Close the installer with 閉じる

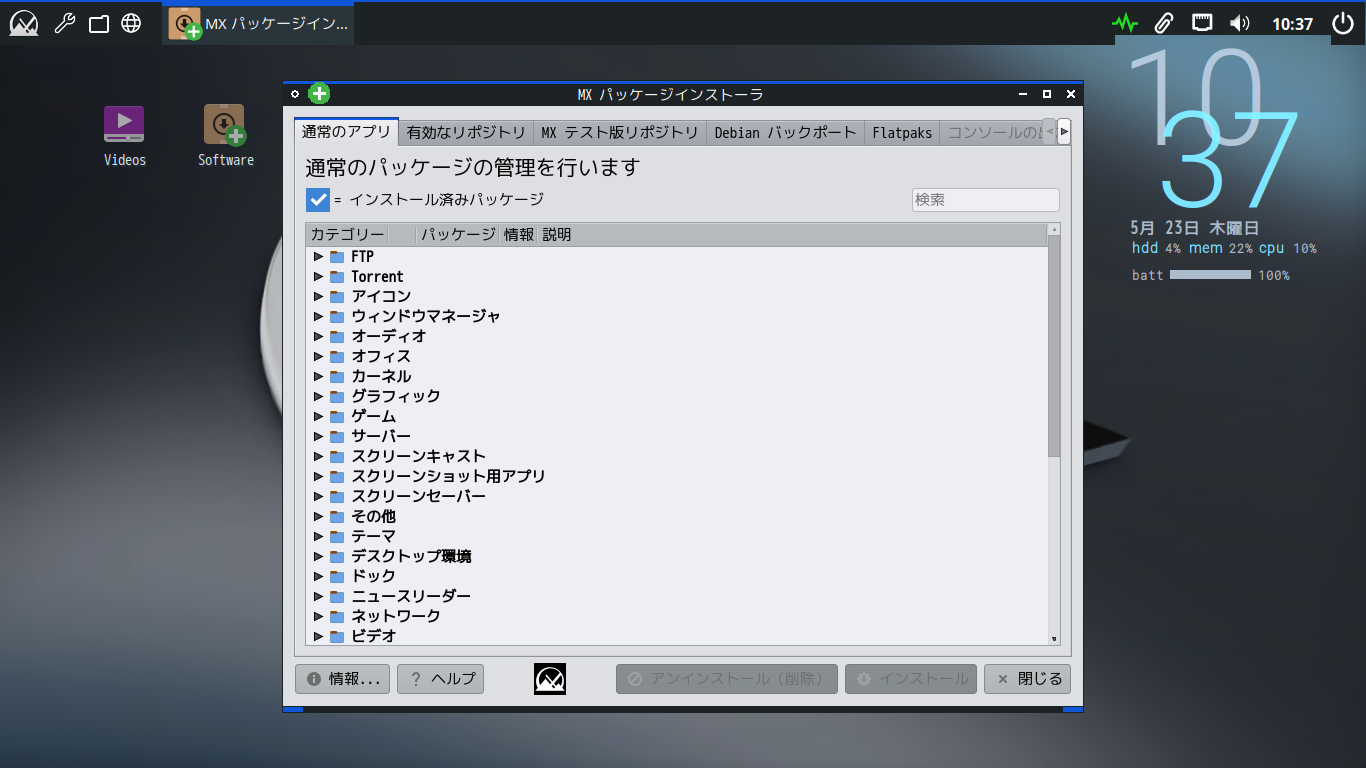coord(1028,679)
